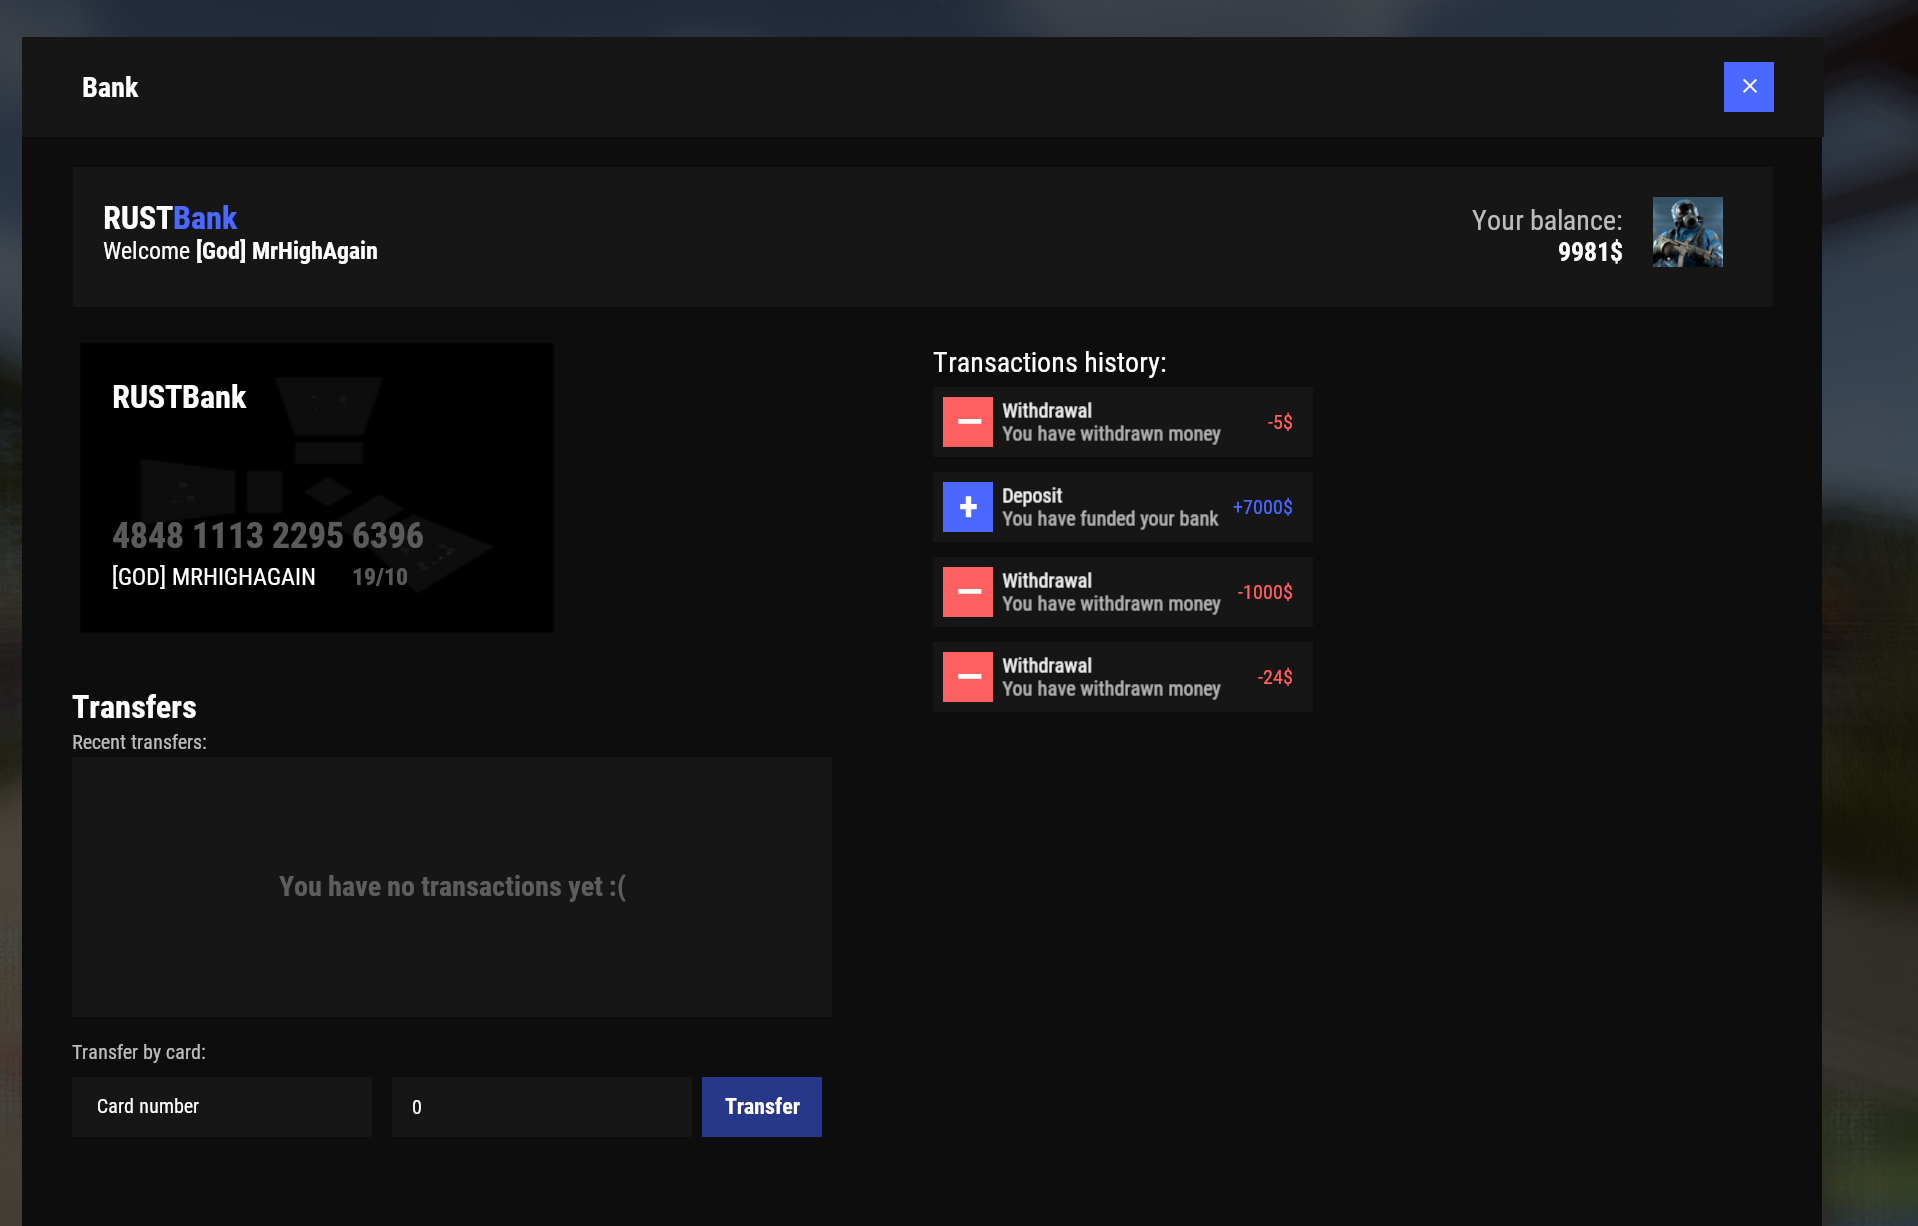Screen dimensions: 1918x1226
Task: Click the player avatar next to the balance
Action: point(1687,232)
